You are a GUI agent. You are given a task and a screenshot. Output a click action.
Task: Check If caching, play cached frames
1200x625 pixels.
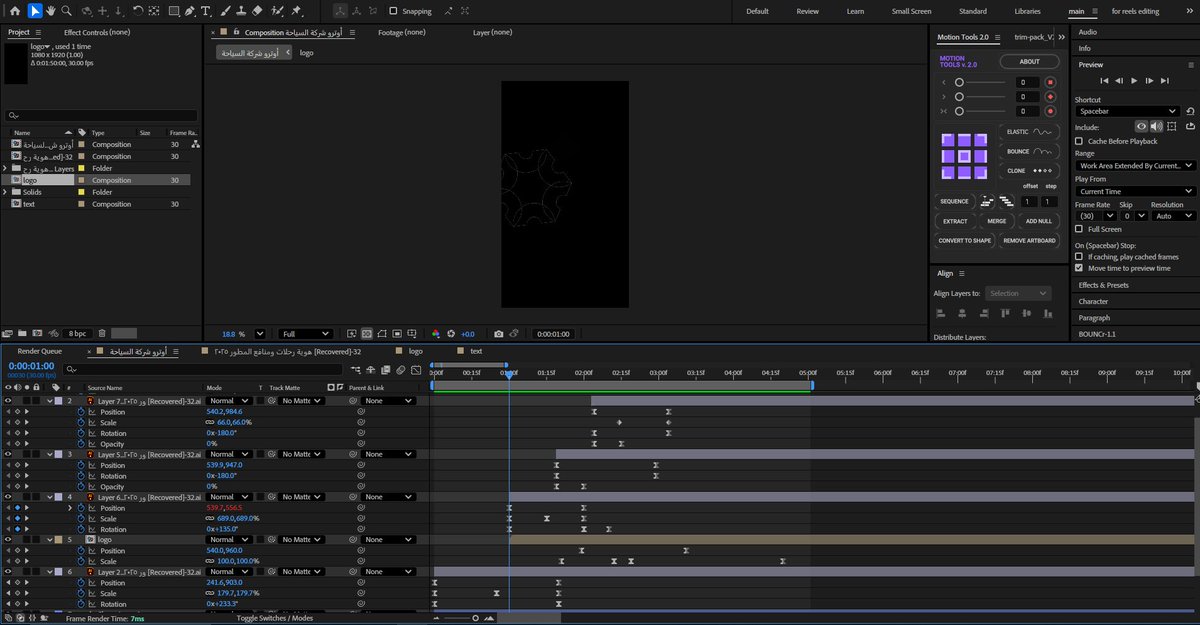tap(1079, 257)
